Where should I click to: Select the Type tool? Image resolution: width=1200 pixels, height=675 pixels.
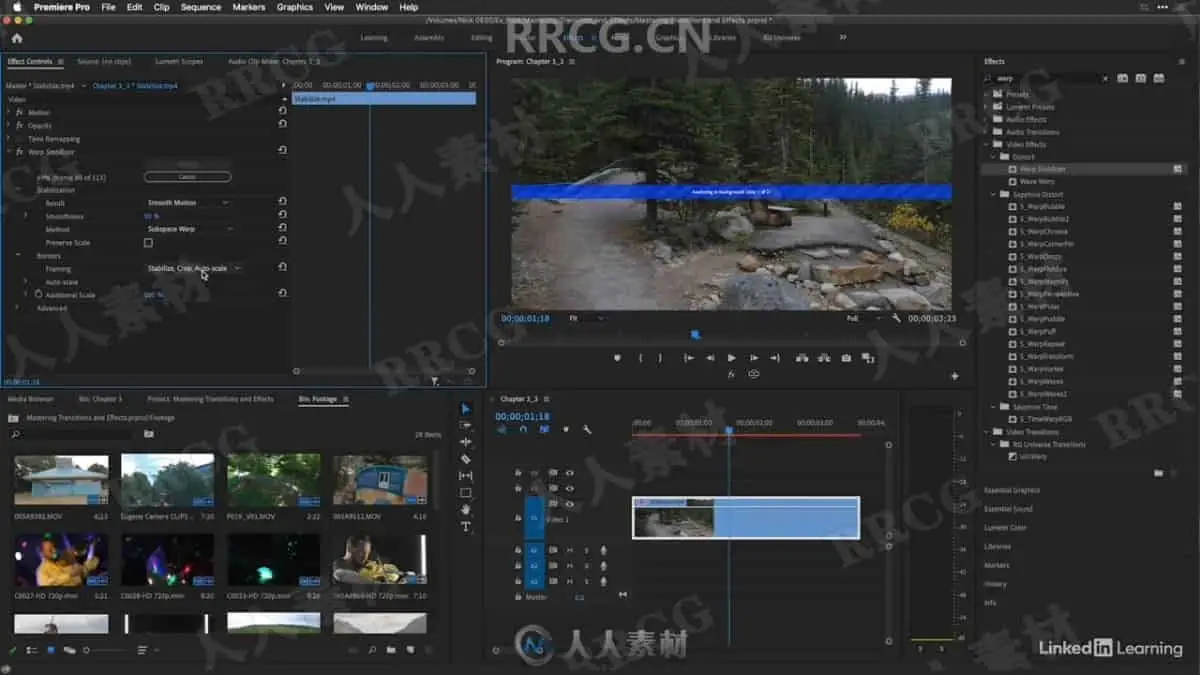coord(465,527)
